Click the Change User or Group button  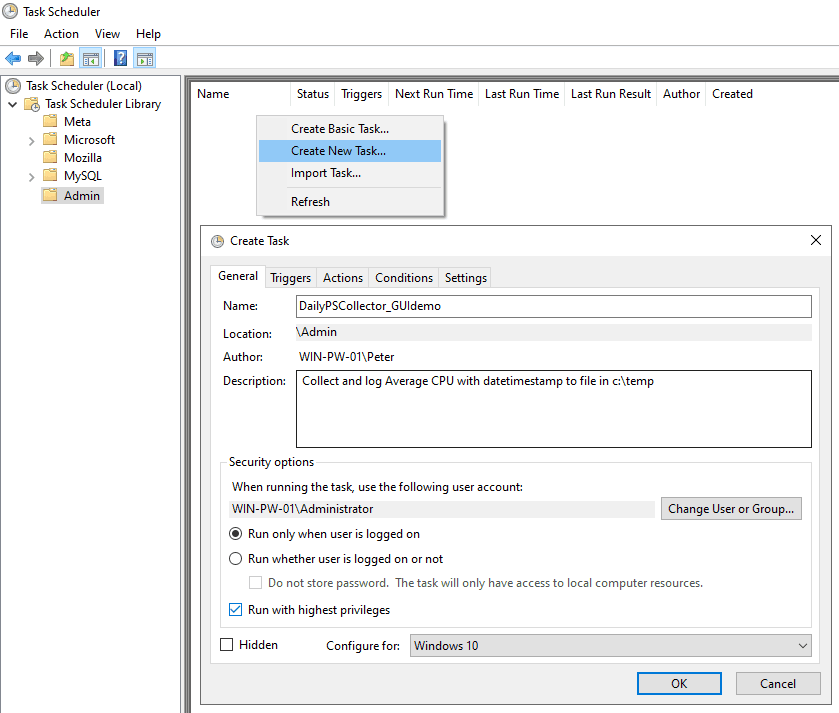point(731,508)
